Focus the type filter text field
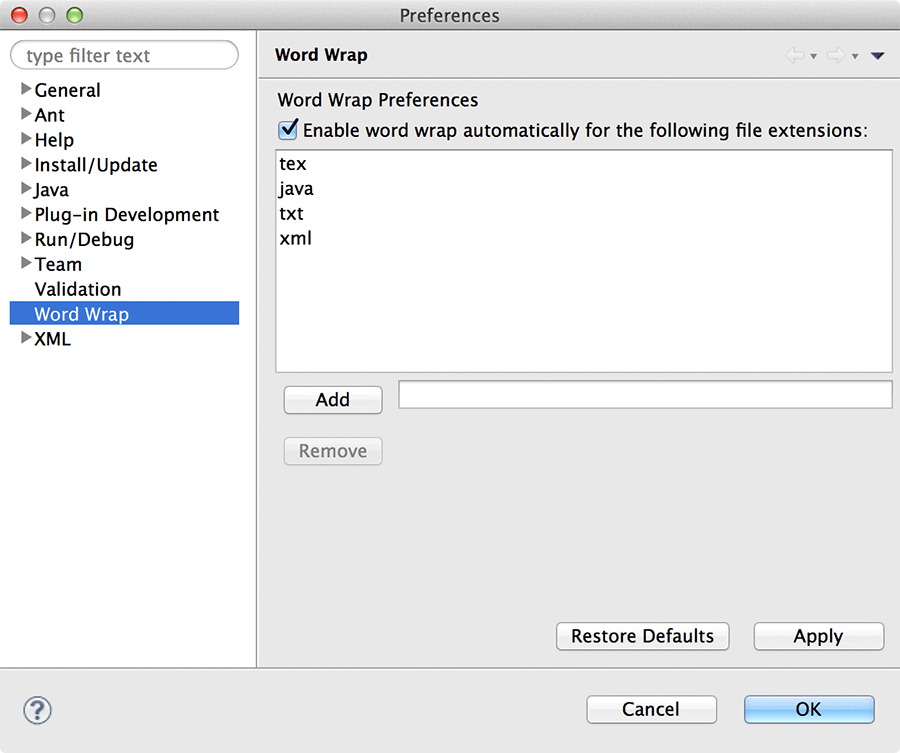The height and width of the screenshot is (753, 900). point(124,55)
